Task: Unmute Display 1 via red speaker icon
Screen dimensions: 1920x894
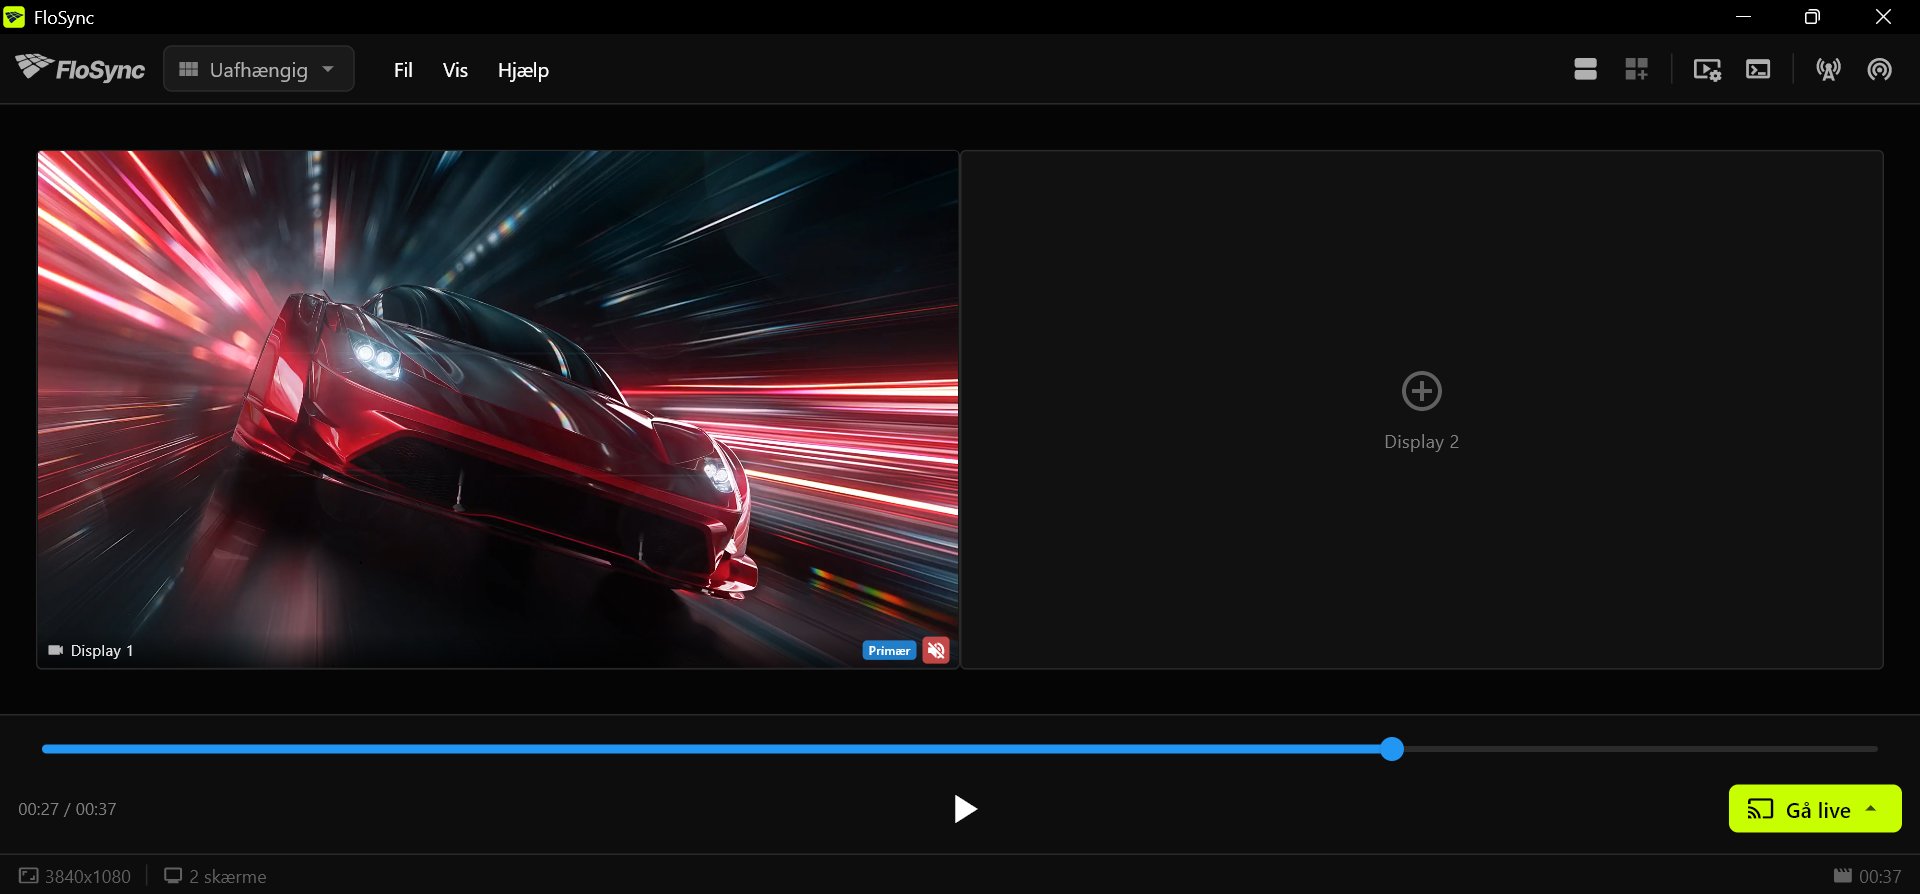Action: point(936,650)
